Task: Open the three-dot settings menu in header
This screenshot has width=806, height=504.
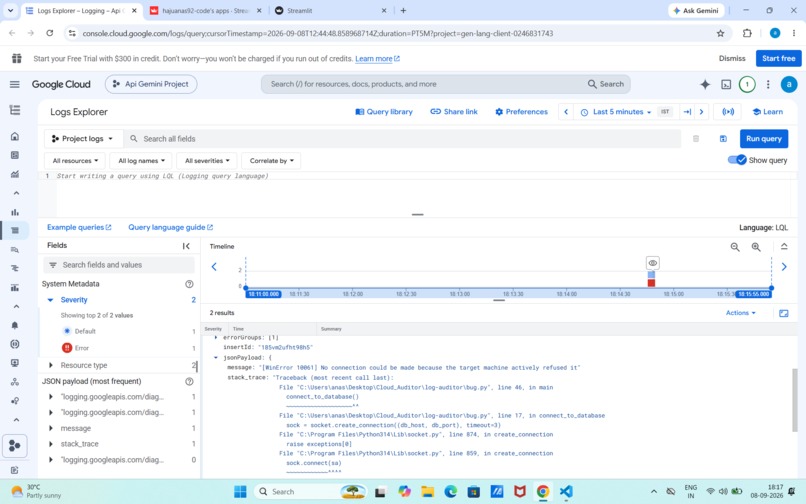Action: tap(768, 84)
